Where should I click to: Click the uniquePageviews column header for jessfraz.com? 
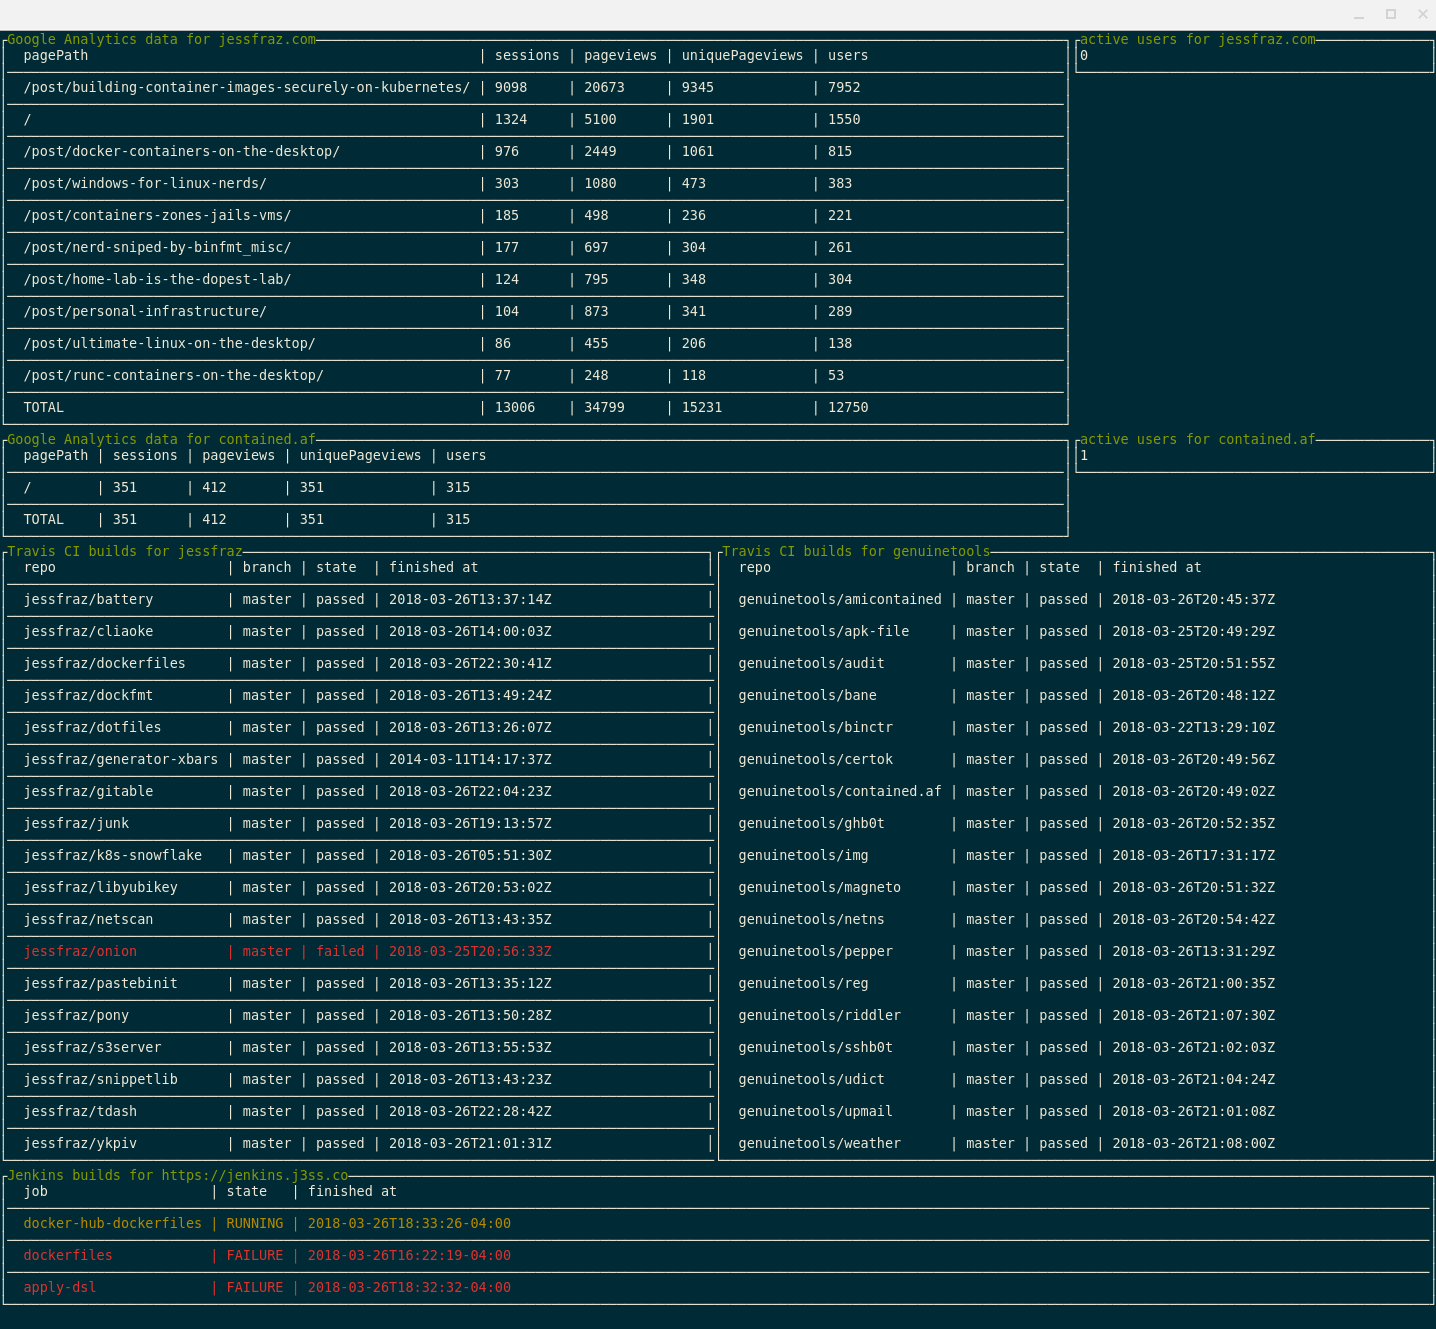[742, 56]
